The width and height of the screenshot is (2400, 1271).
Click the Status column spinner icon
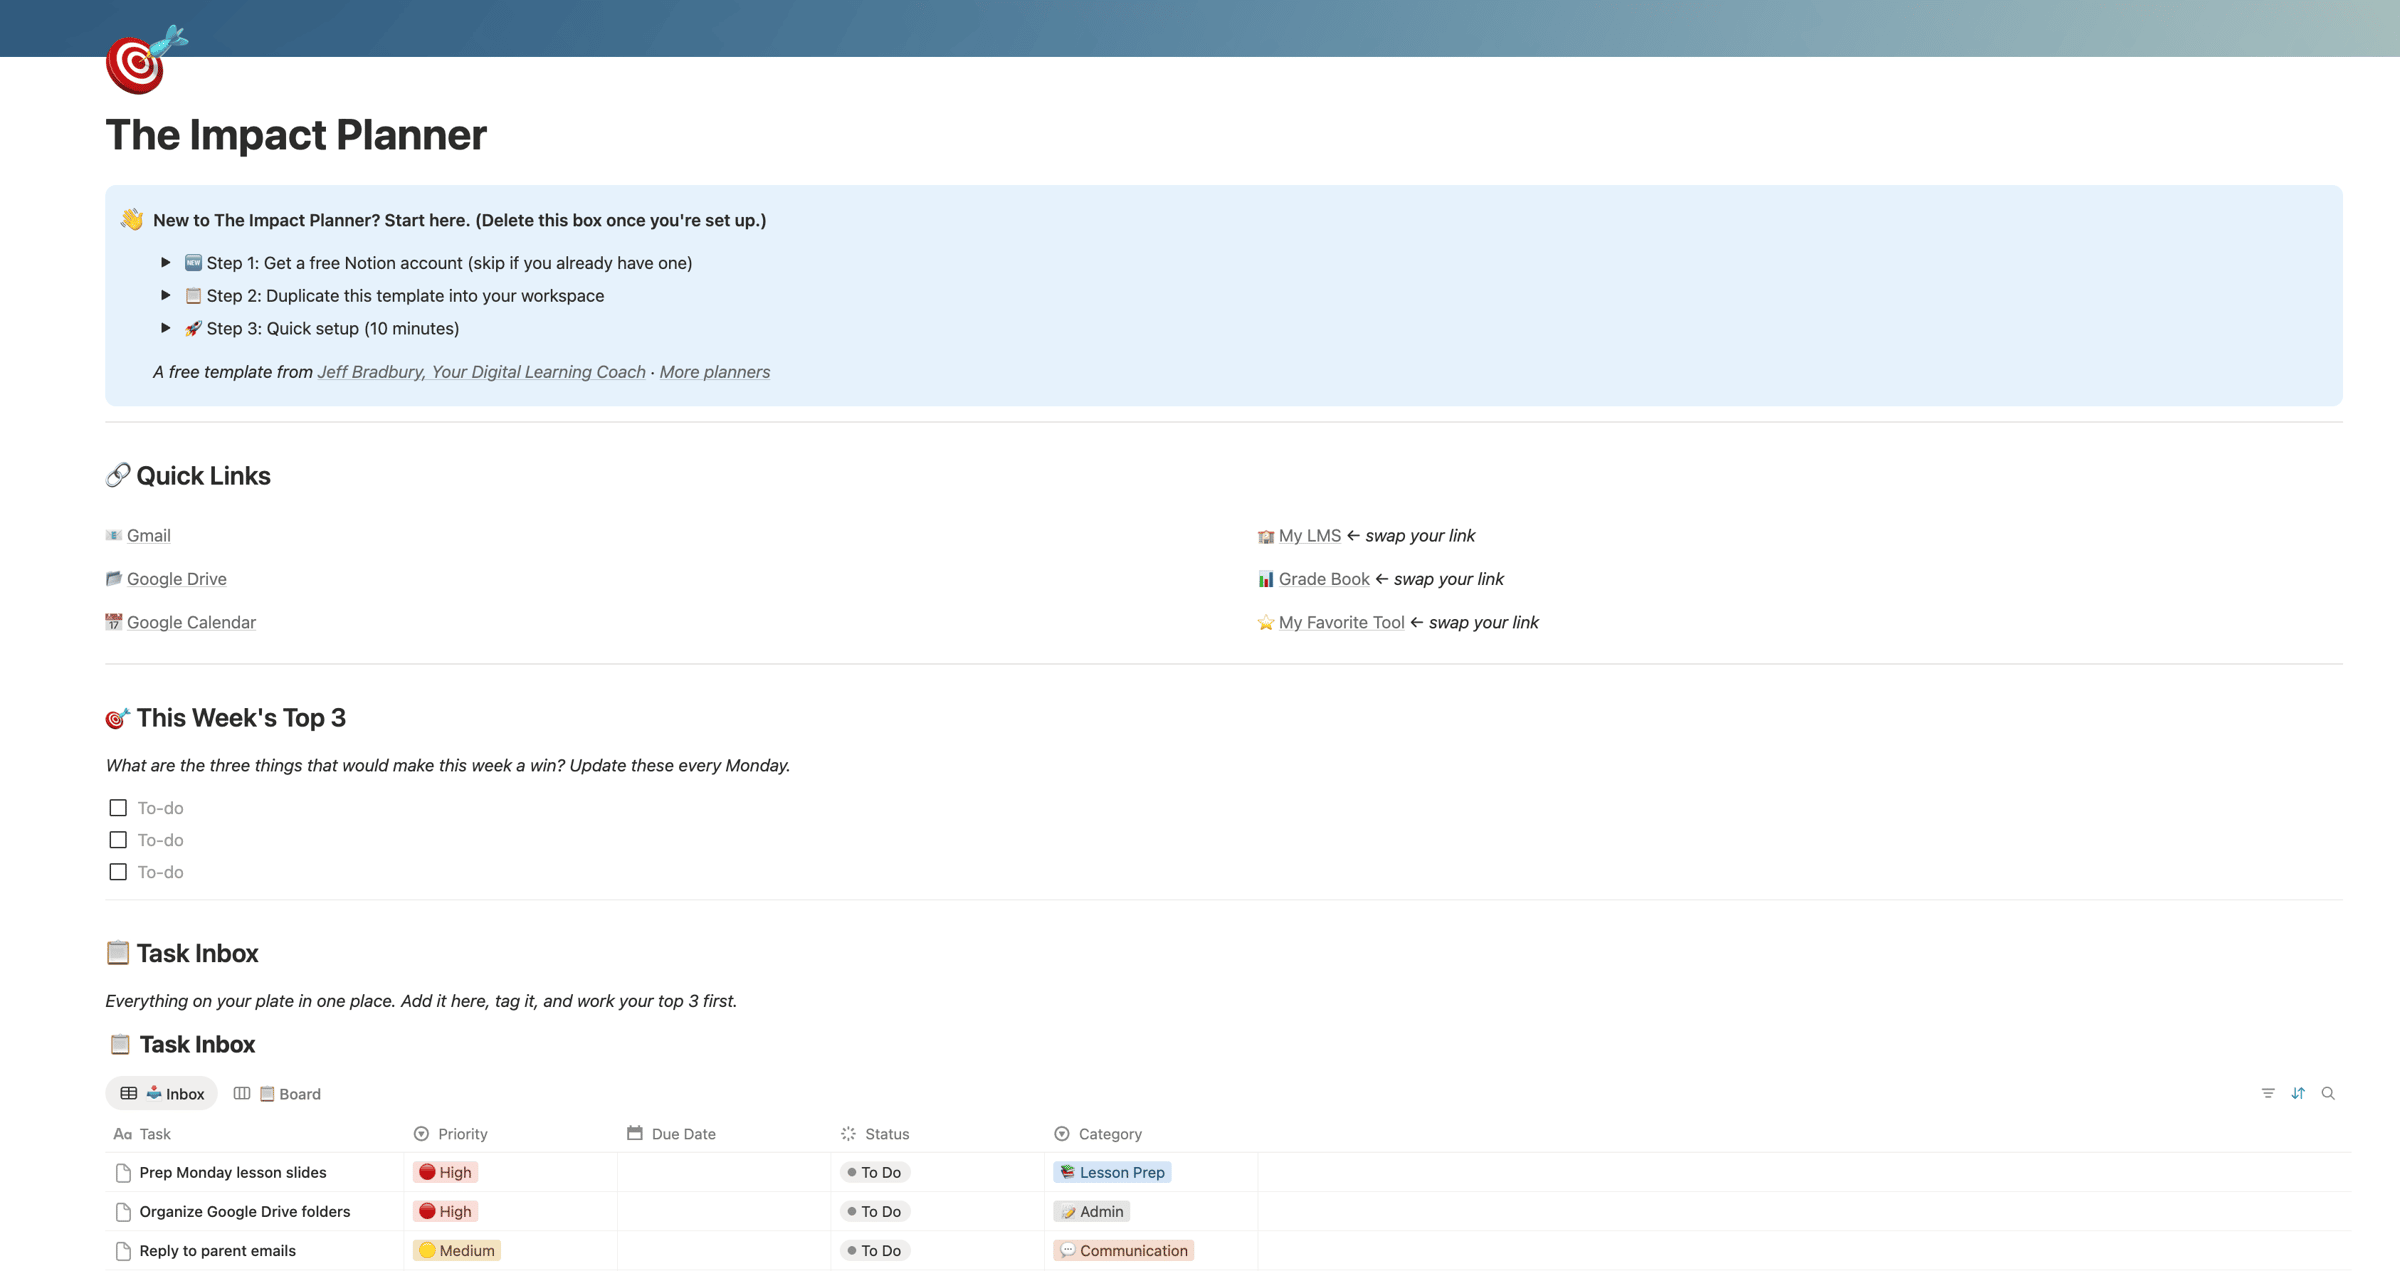point(848,1133)
